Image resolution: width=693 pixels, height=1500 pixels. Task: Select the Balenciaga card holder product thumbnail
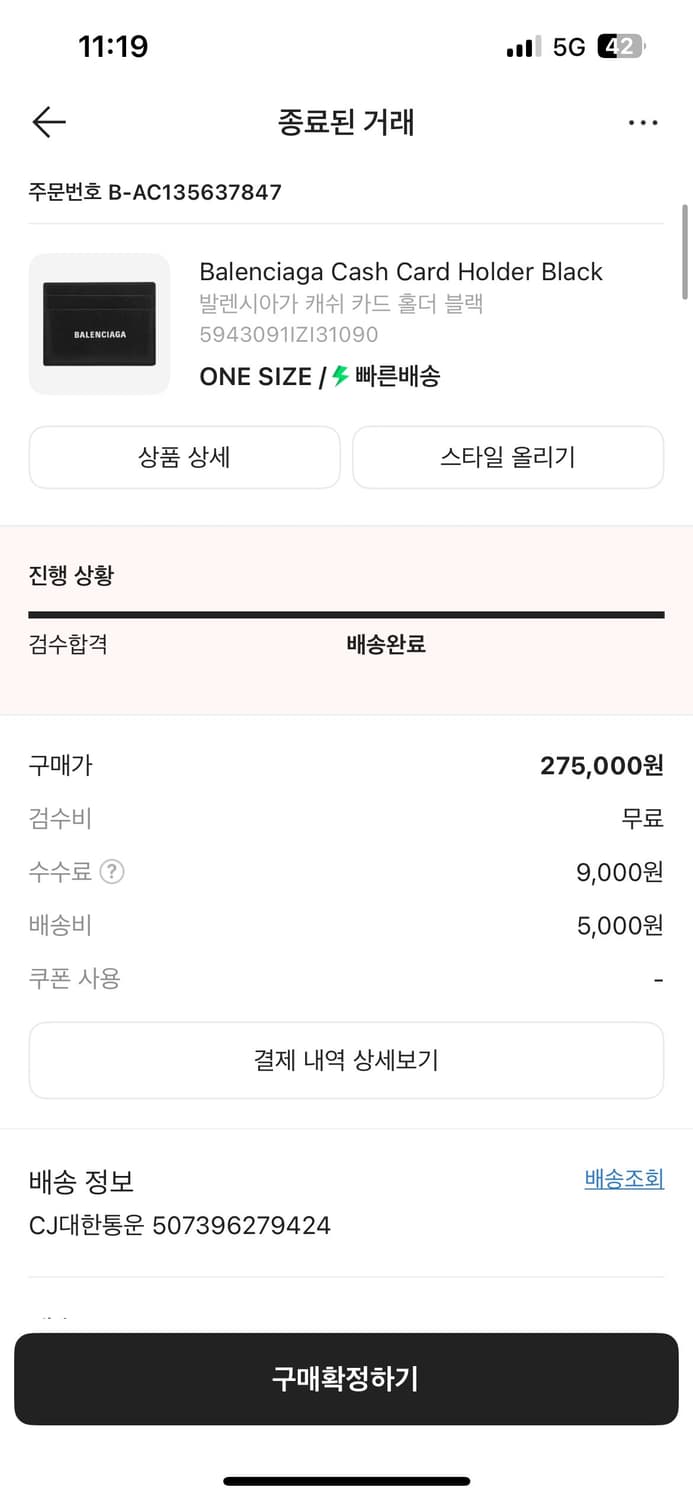(99, 324)
